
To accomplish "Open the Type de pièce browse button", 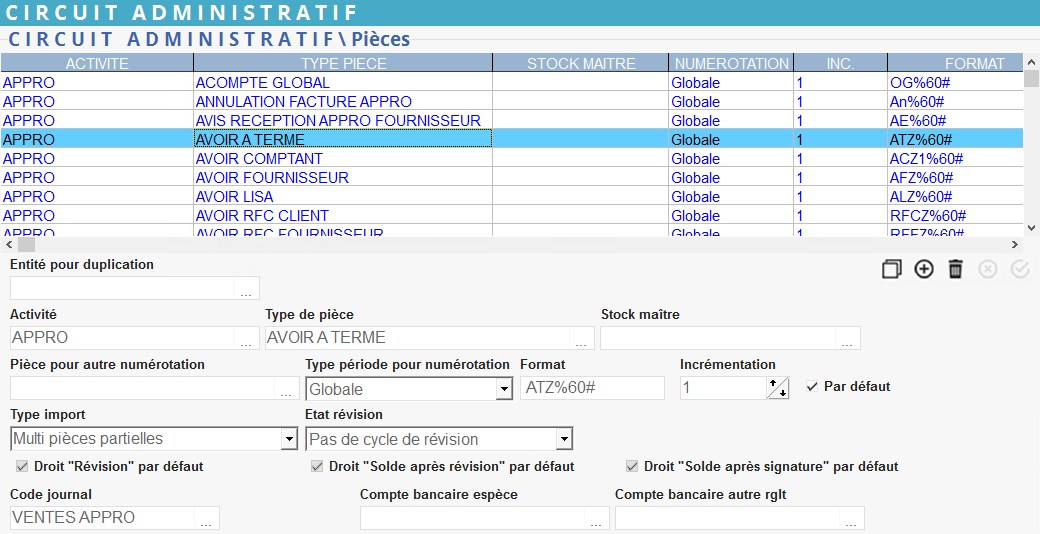I will [582, 339].
